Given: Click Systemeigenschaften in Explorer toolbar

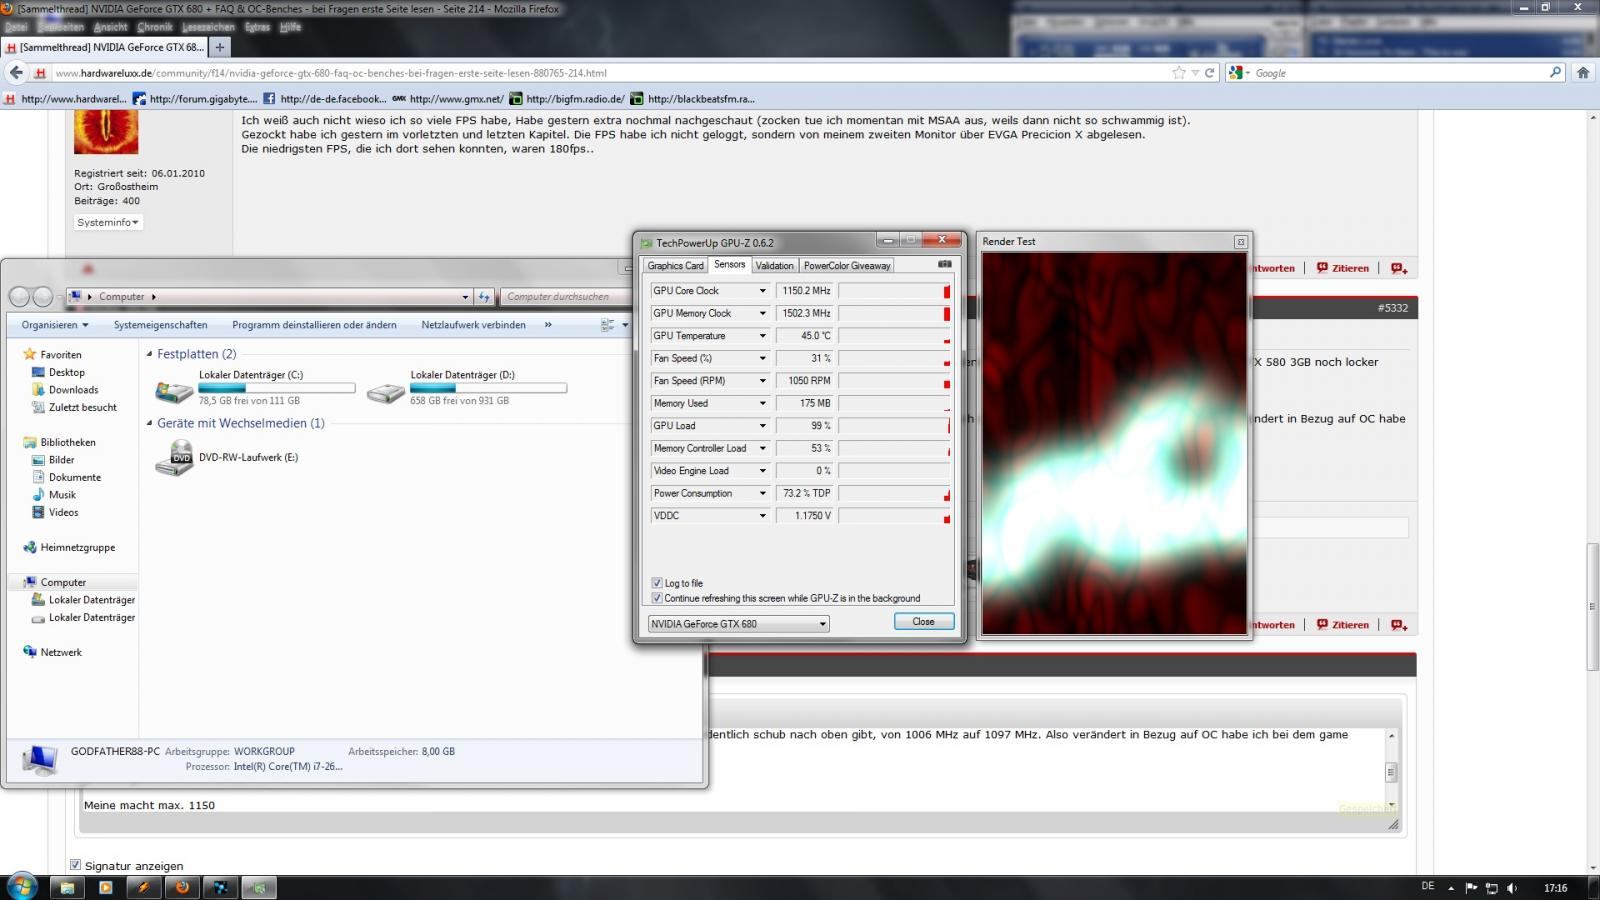Looking at the screenshot, I should (x=161, y=325).
